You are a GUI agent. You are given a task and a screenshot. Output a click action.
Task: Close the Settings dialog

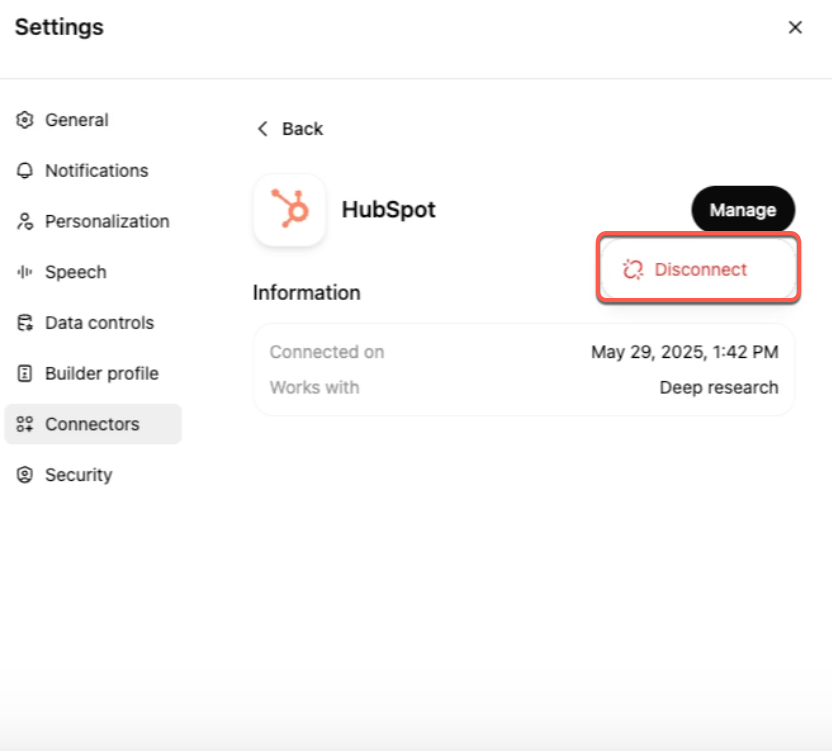tap(795, 27)
